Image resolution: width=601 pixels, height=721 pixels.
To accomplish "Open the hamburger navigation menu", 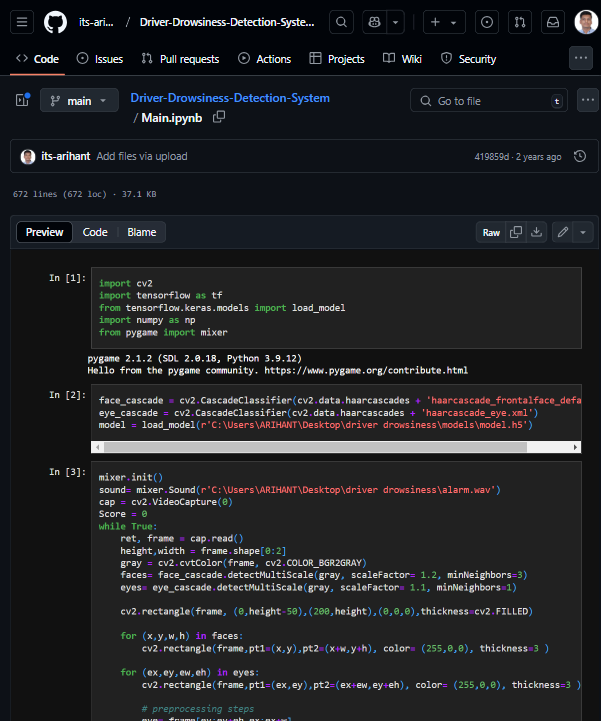I will (24, 22).
